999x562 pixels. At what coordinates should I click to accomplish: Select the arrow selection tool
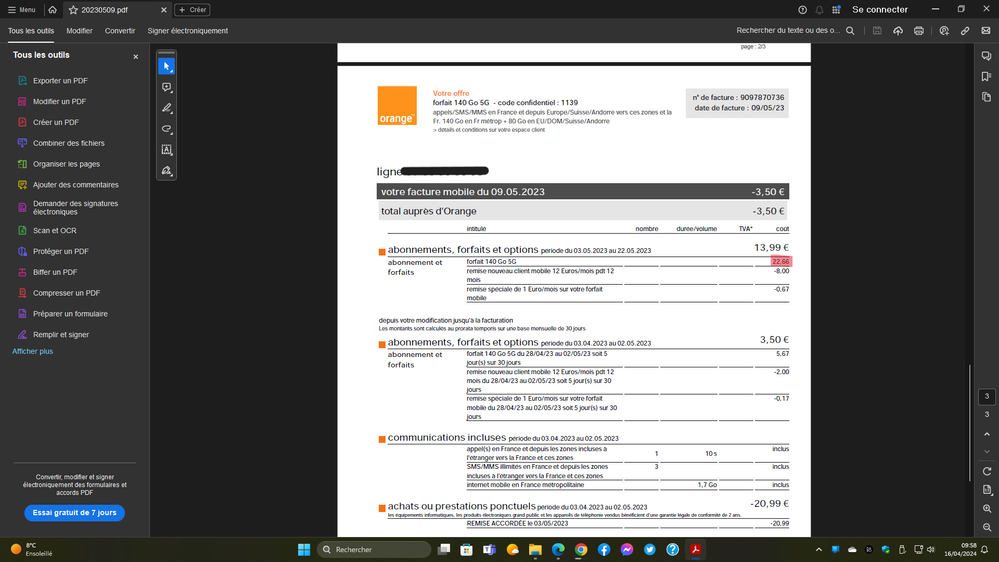click(x=167, y=67)
